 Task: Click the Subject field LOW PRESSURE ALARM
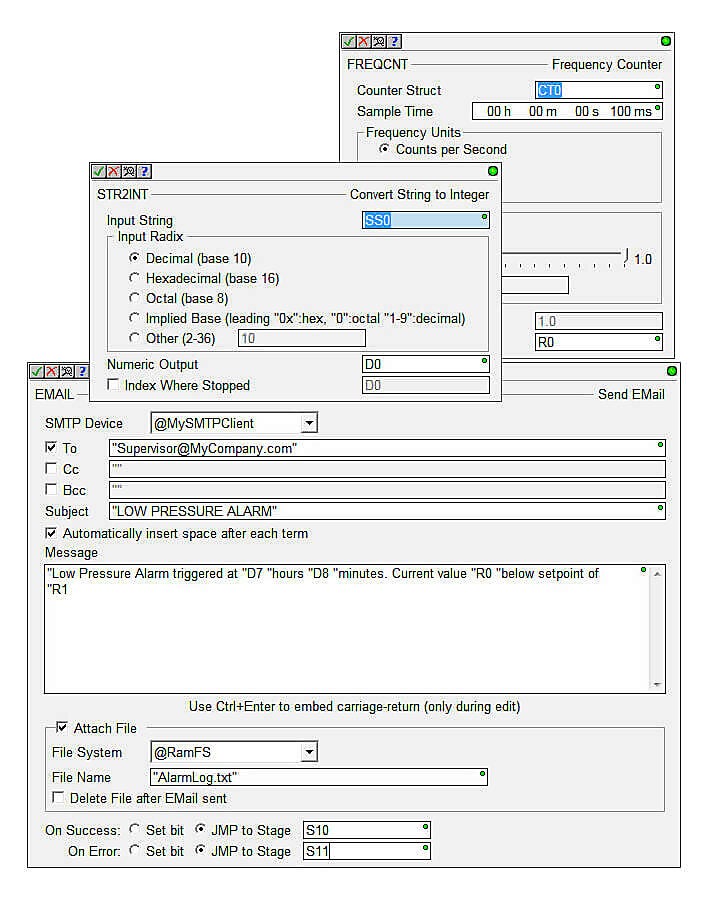tap(387, 511)
